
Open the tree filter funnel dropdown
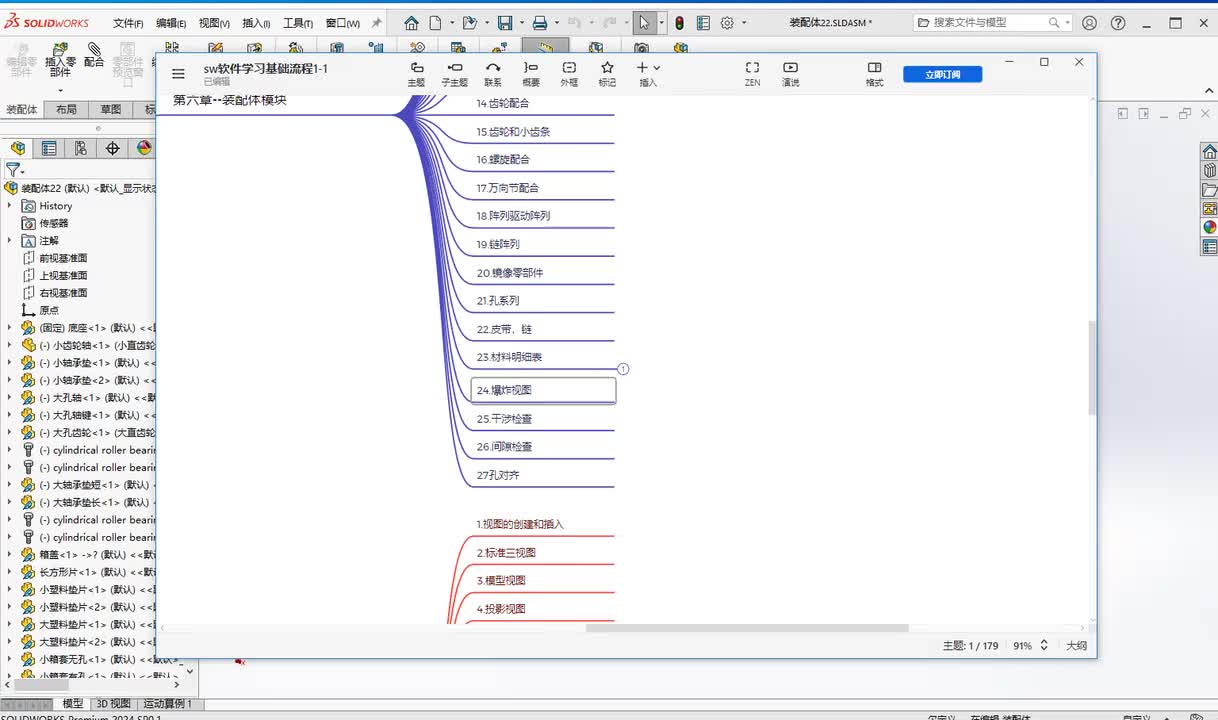click(14, 170)
